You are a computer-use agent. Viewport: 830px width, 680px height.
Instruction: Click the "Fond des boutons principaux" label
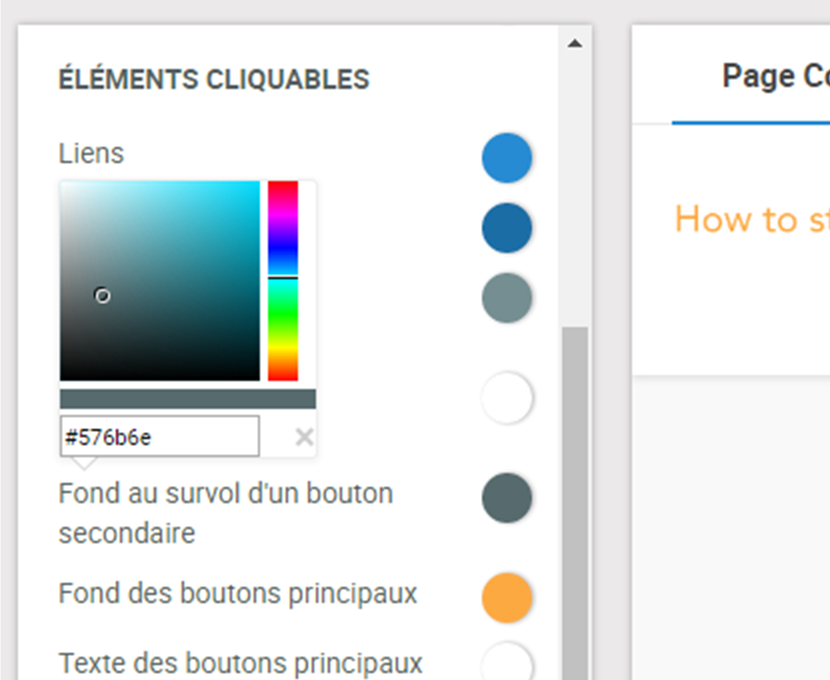(x=237, y=594)
